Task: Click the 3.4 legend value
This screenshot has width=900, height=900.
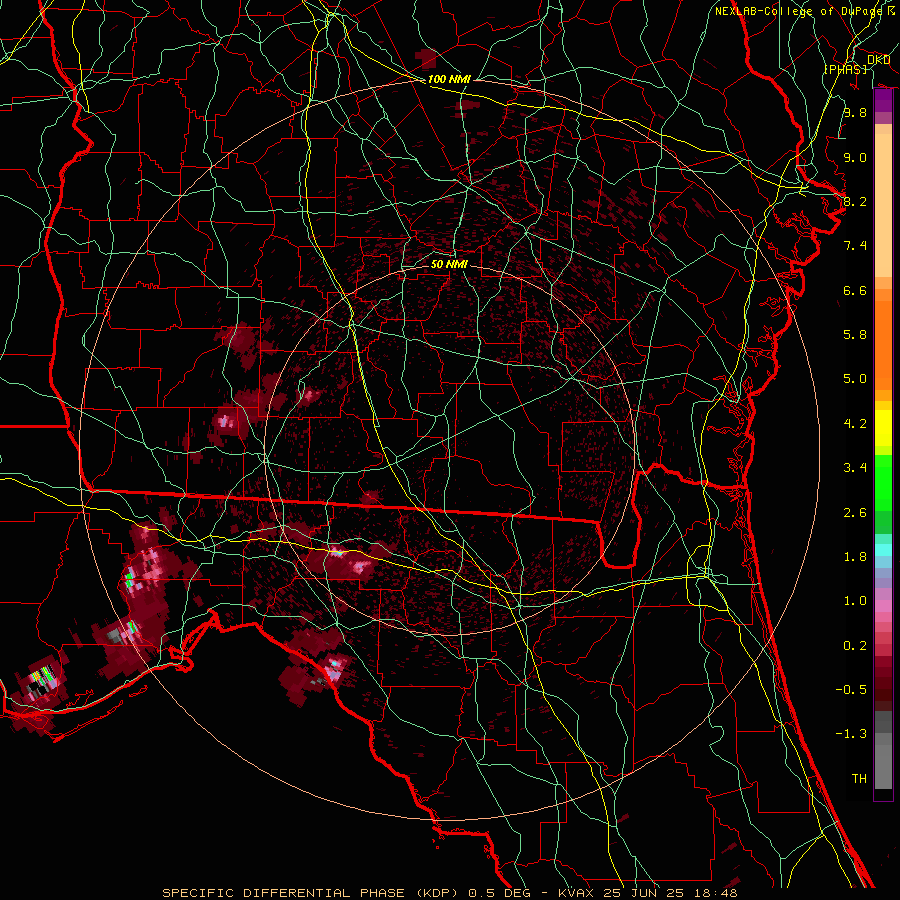Action: point(855,468)
